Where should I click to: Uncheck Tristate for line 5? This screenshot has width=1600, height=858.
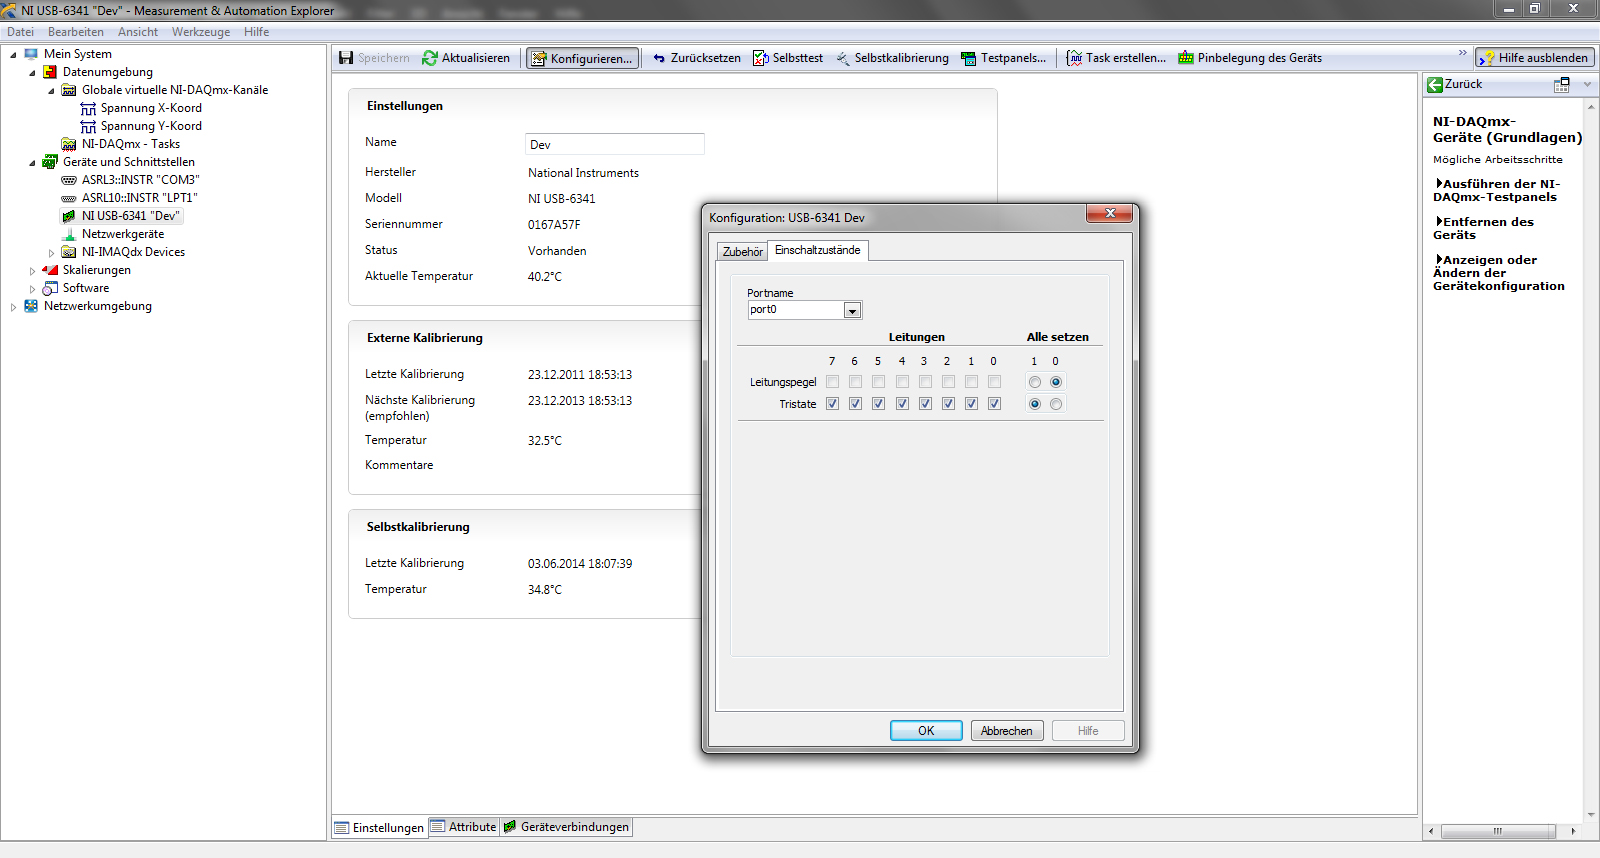point(878,404)
